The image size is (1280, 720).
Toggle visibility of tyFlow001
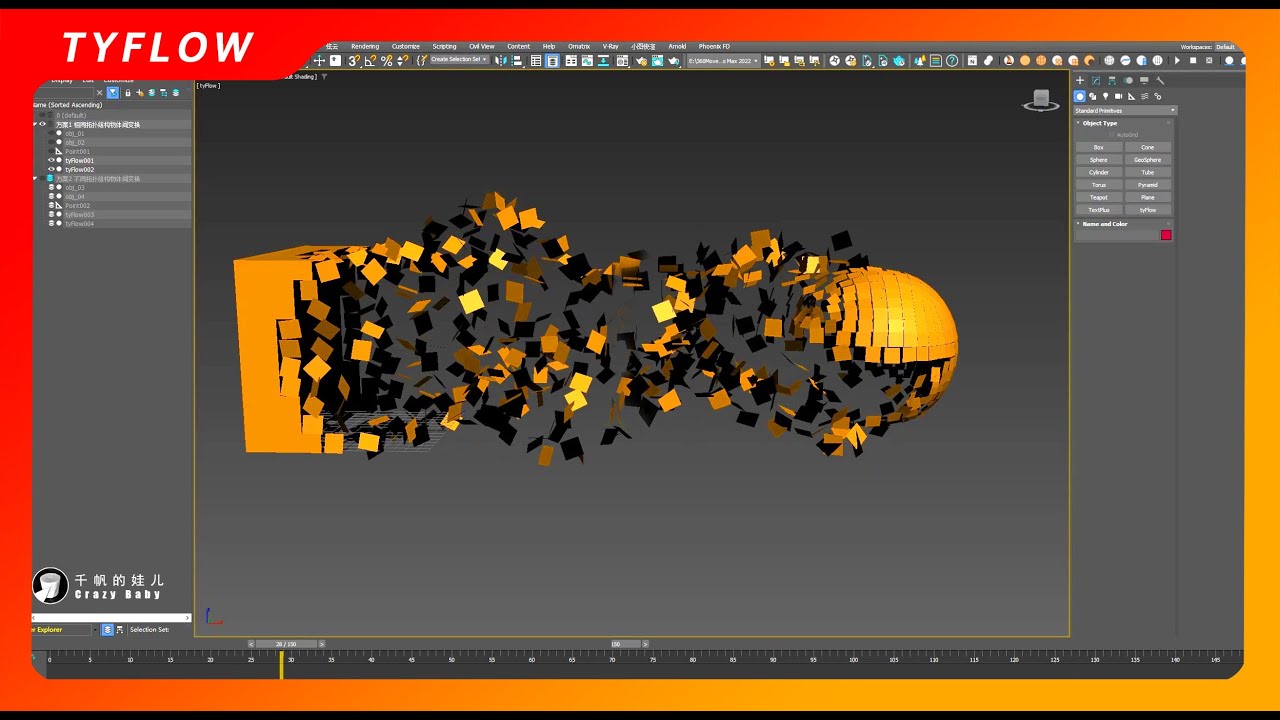tap(51, 160)
